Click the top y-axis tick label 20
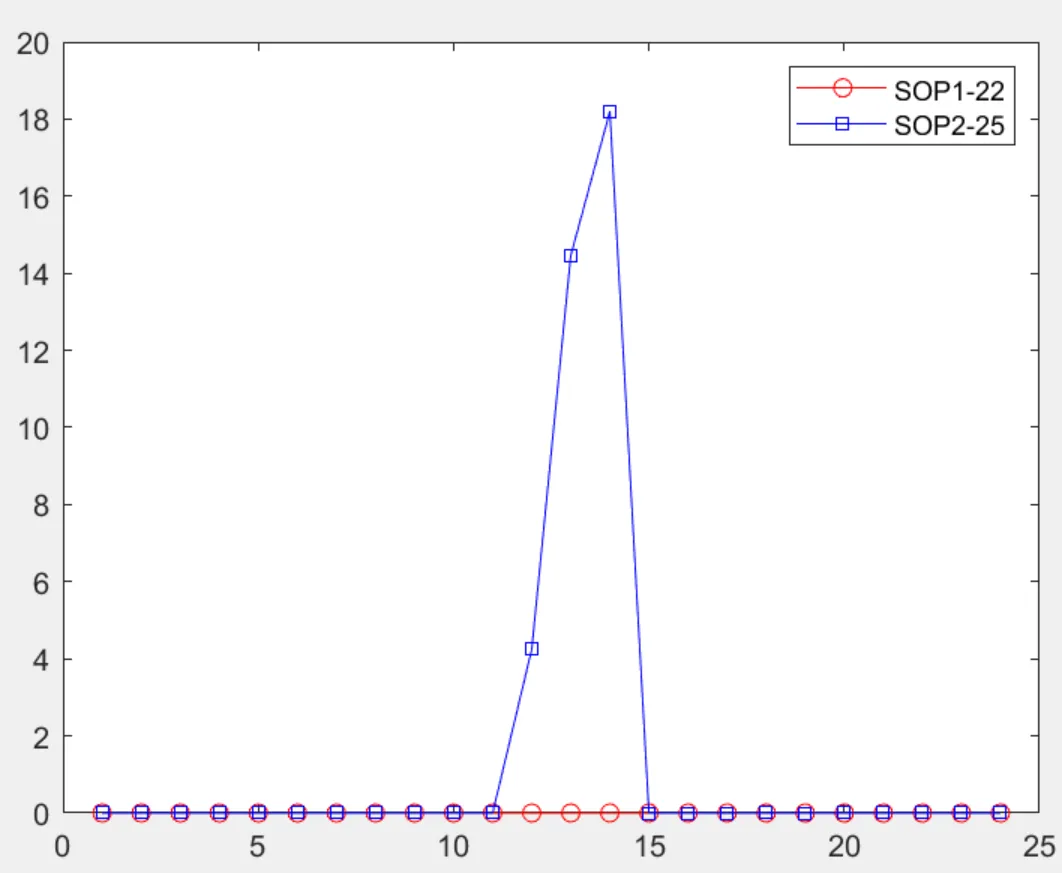This screenshot has width=1062, height=873. tap(34, 44)
